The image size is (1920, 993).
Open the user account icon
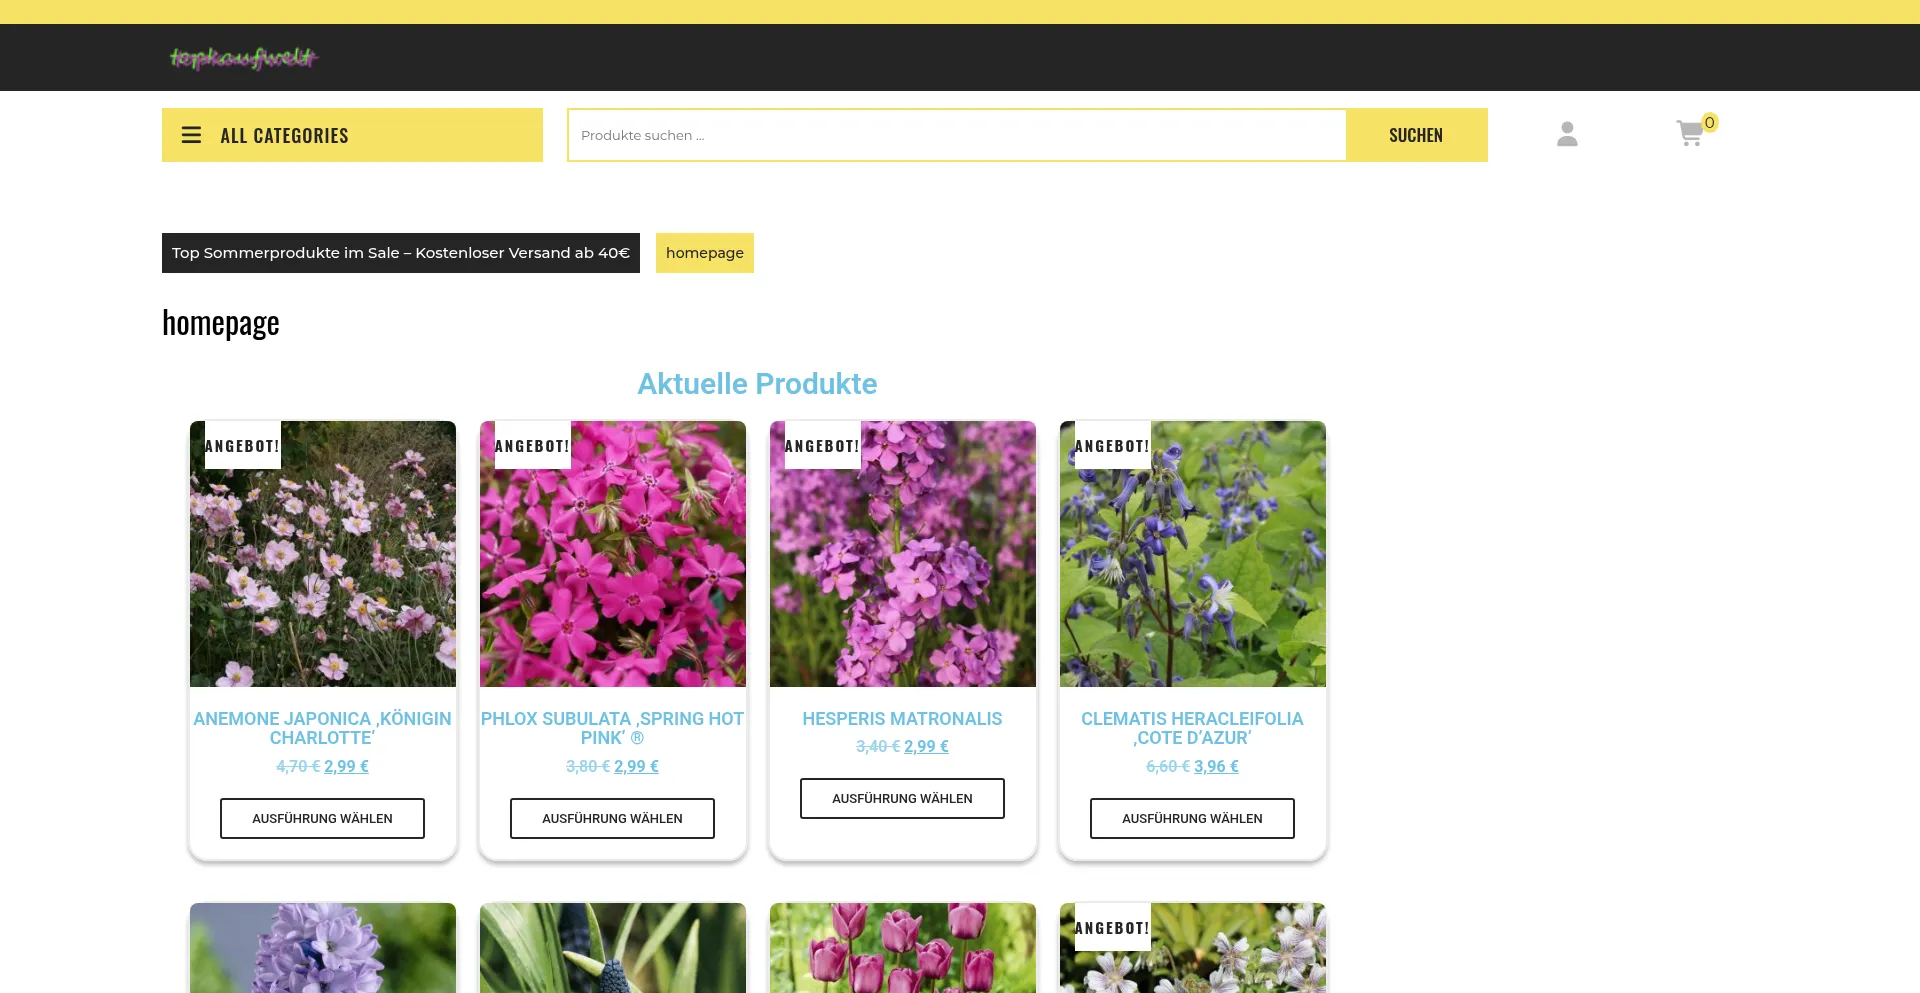1567,134
